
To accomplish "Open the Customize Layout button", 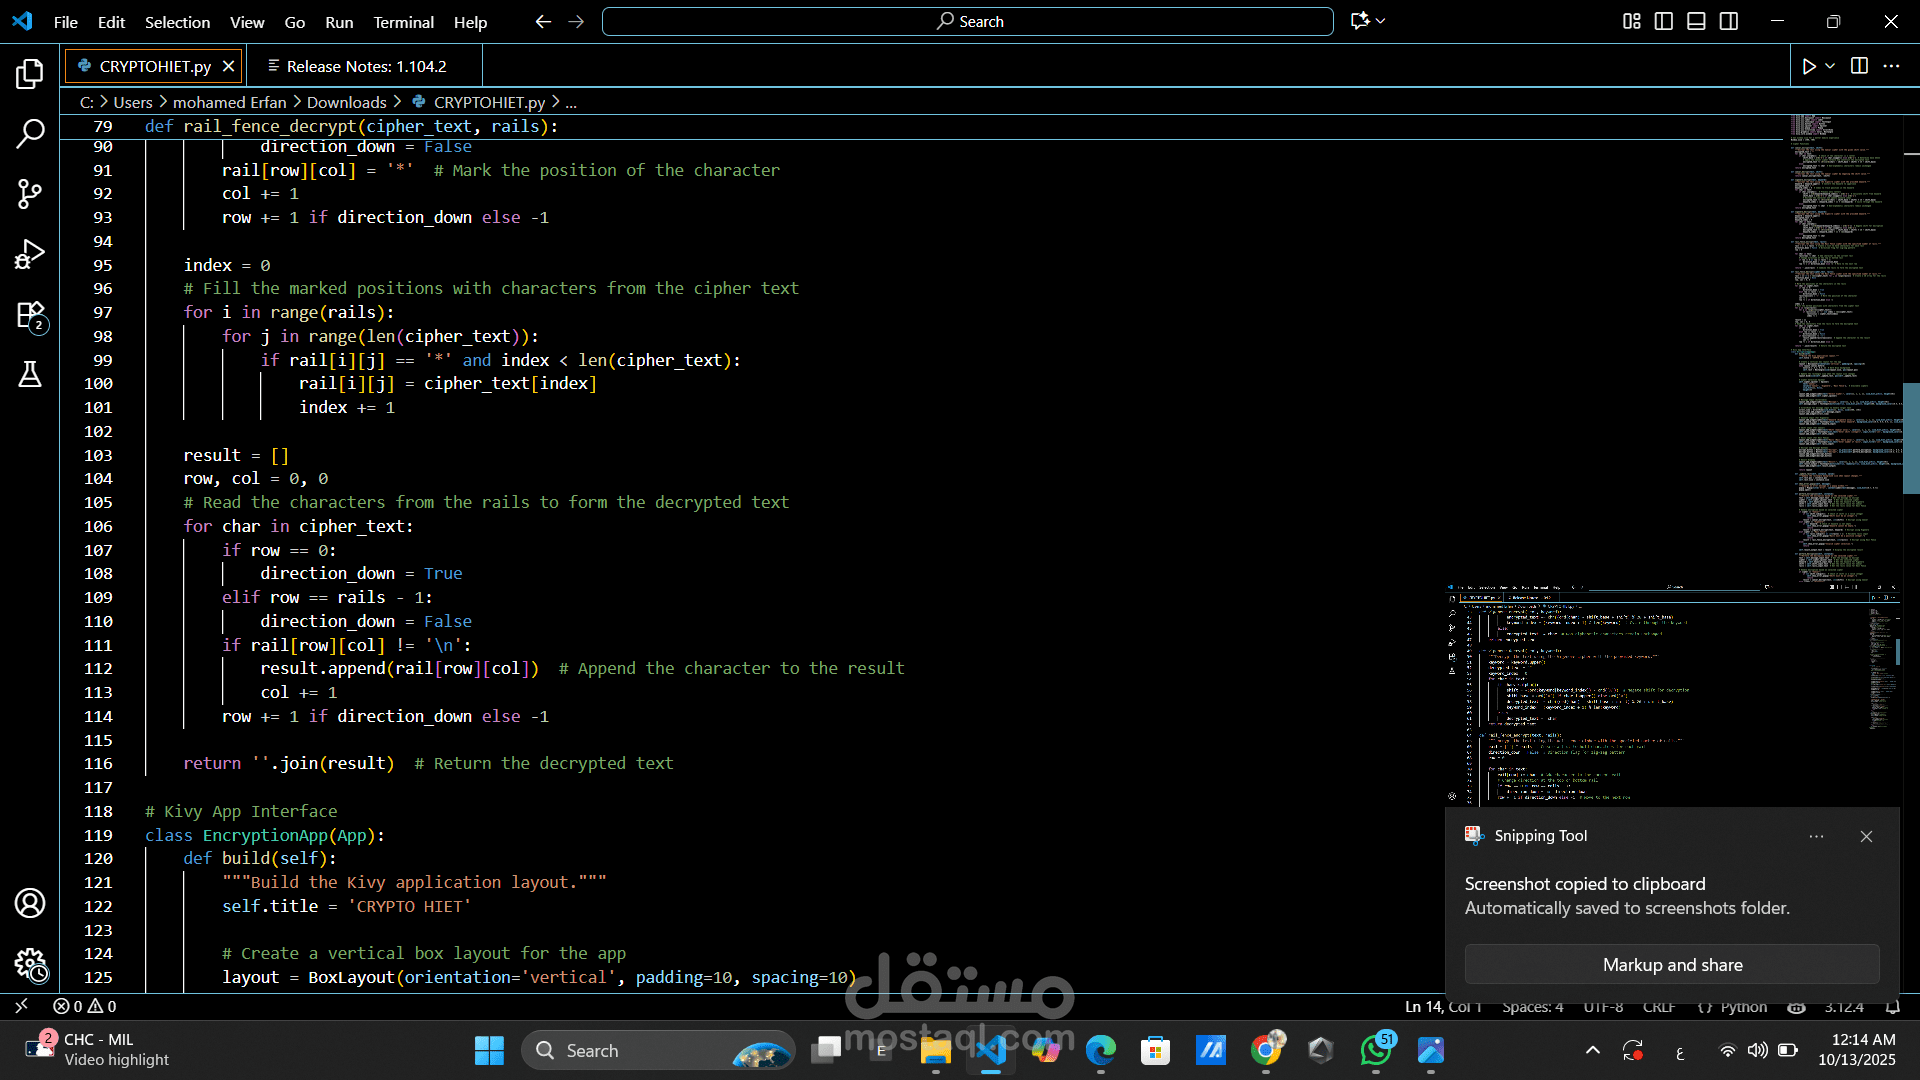I will coord(1631,21).
